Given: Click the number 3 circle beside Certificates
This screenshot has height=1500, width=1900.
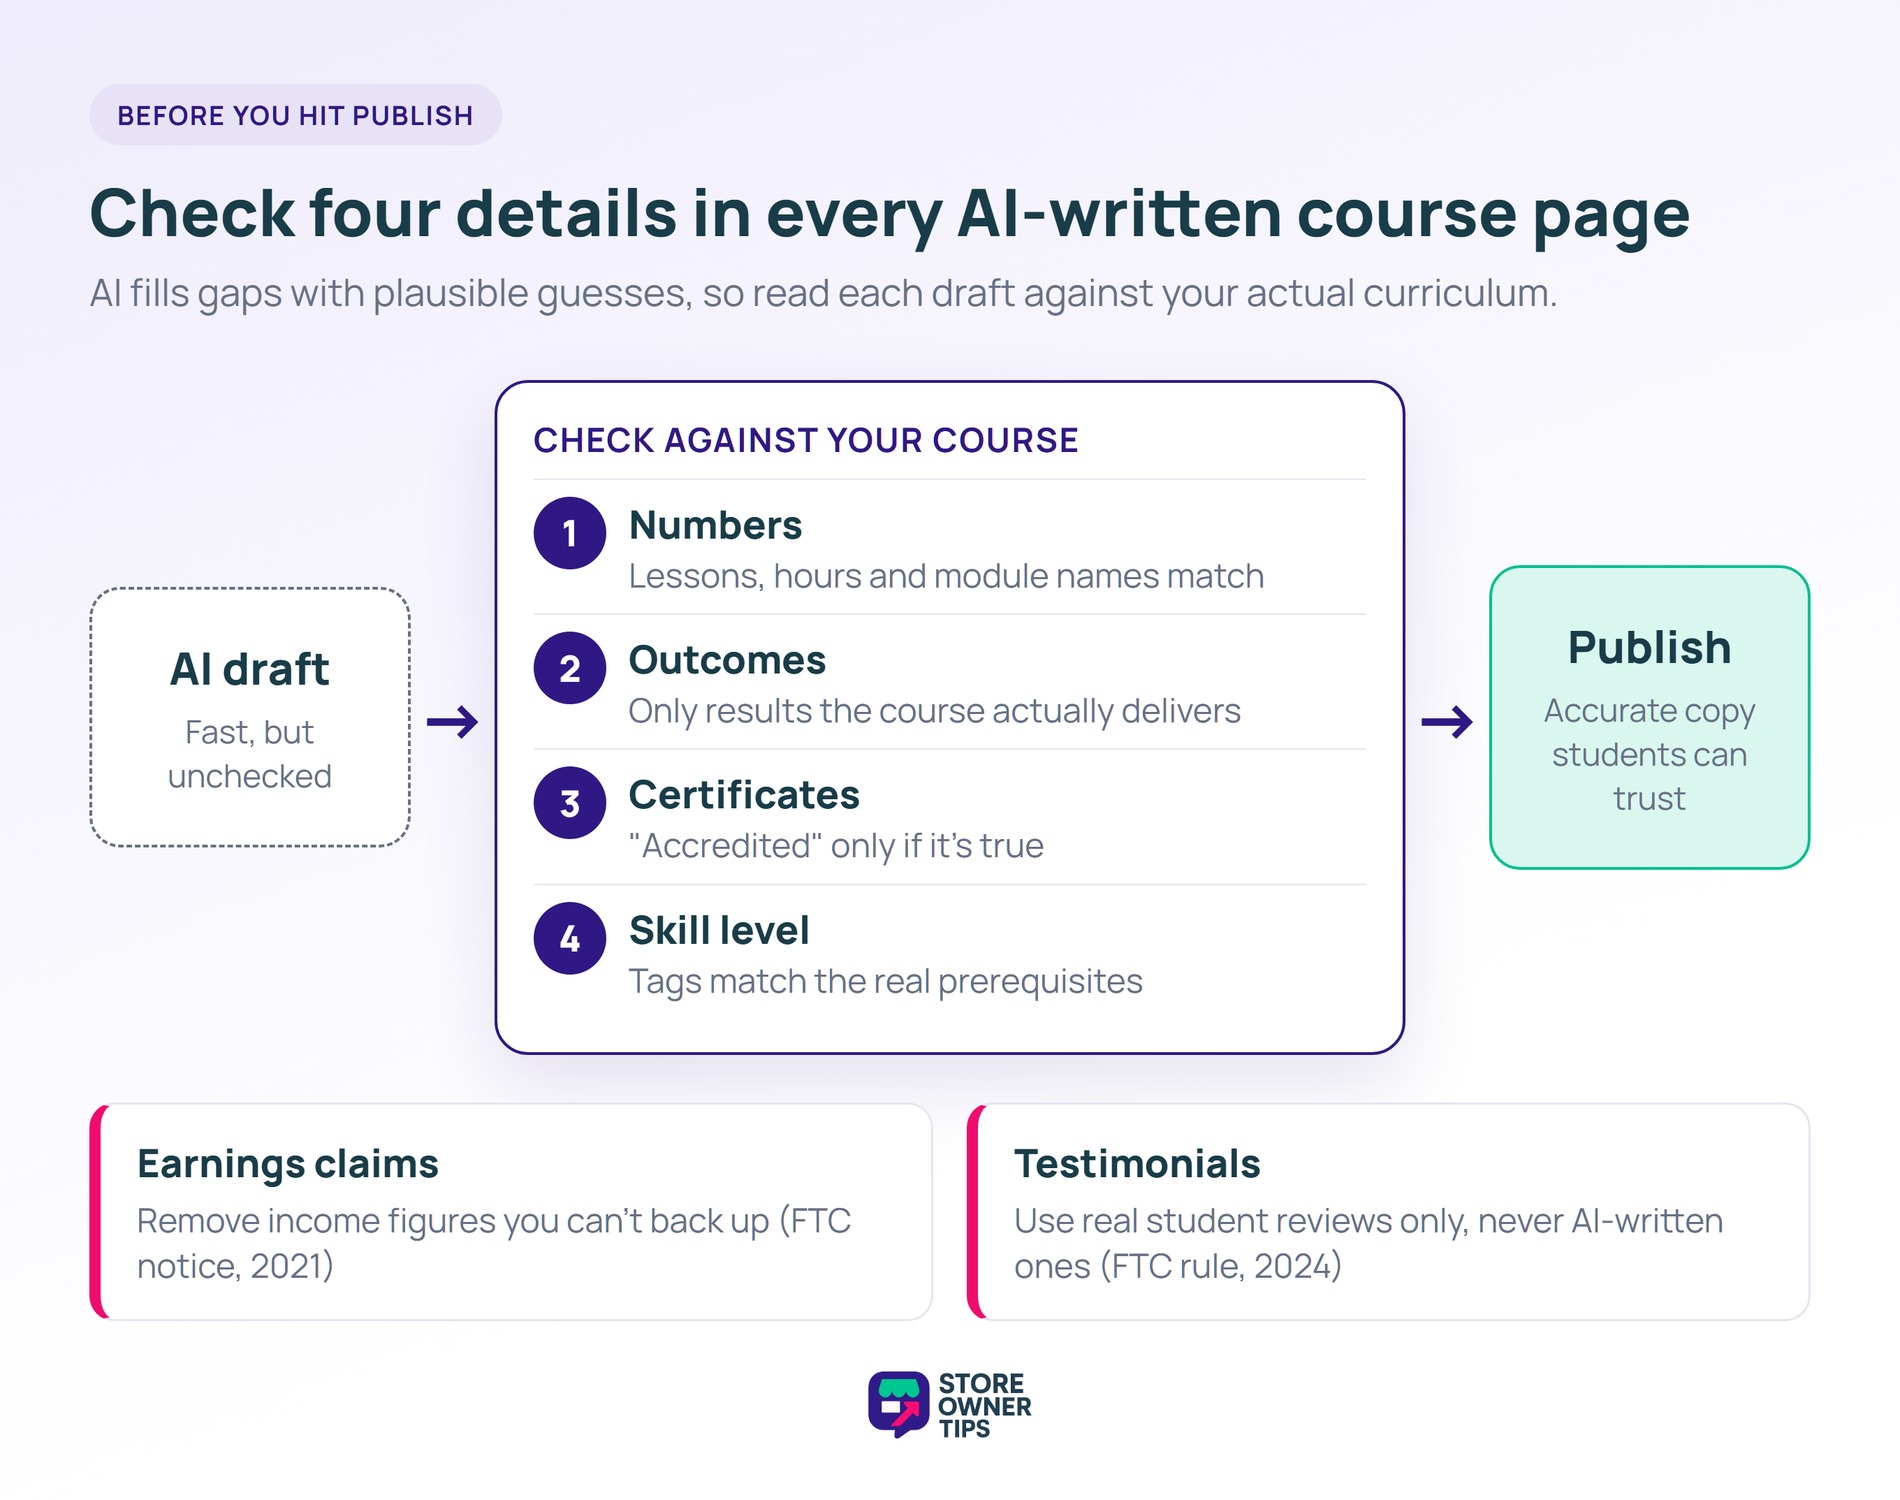Looking at the screenshot, I should point(570,803).
